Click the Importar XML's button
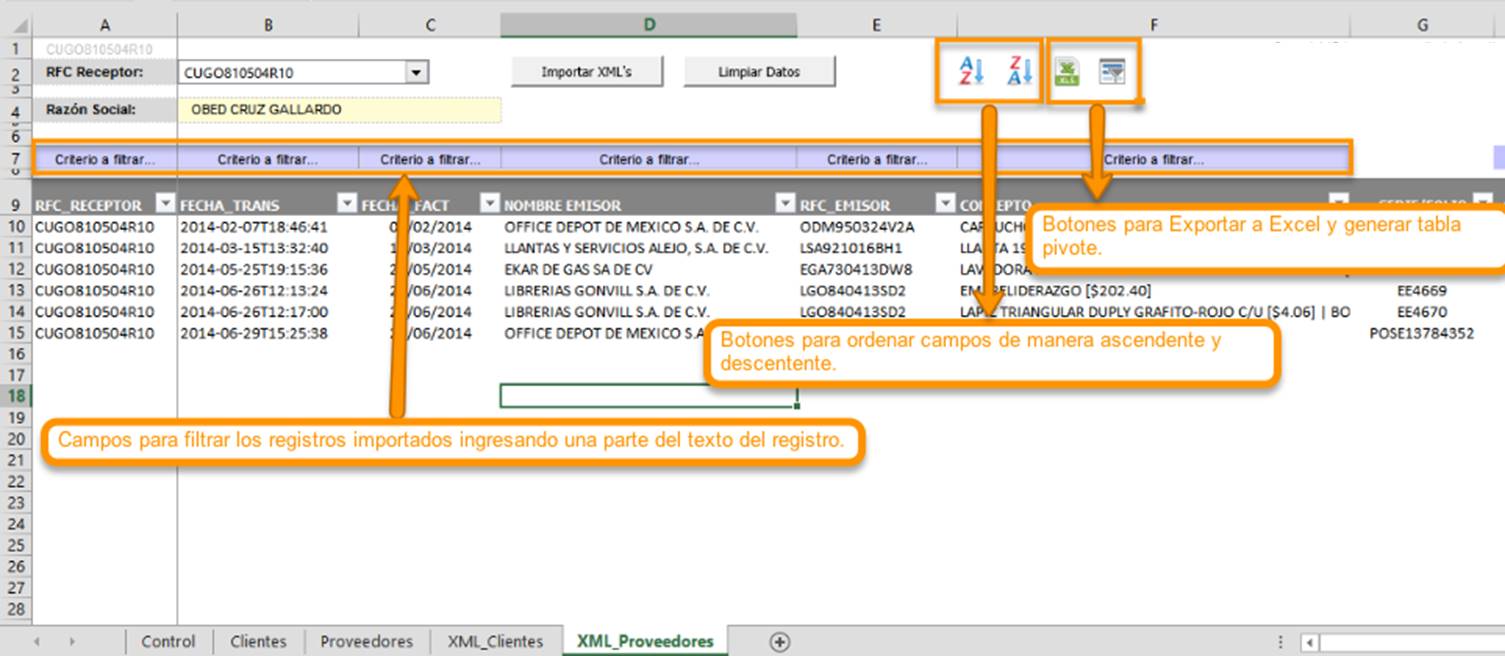This screenshot has width=1505, height=656. pos(587,71)
